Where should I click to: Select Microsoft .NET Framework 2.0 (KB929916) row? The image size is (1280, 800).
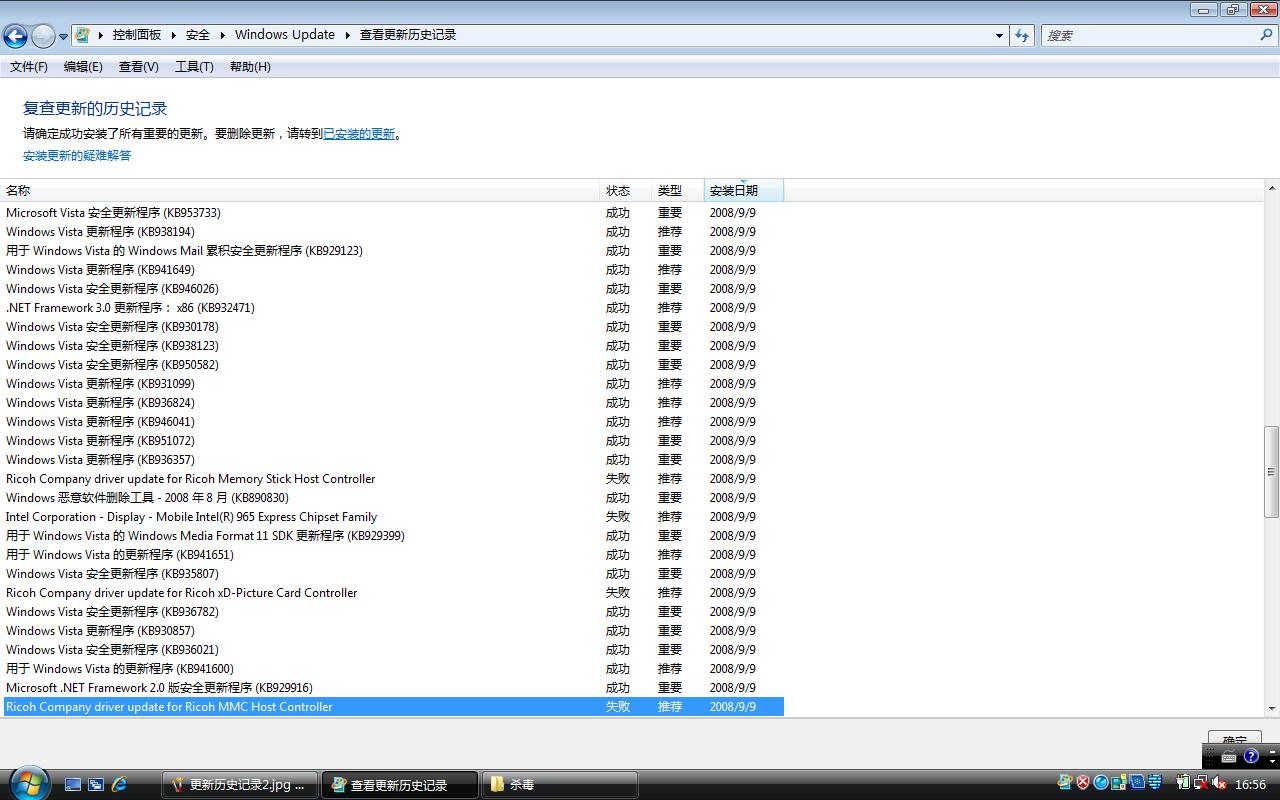point(393,688)
